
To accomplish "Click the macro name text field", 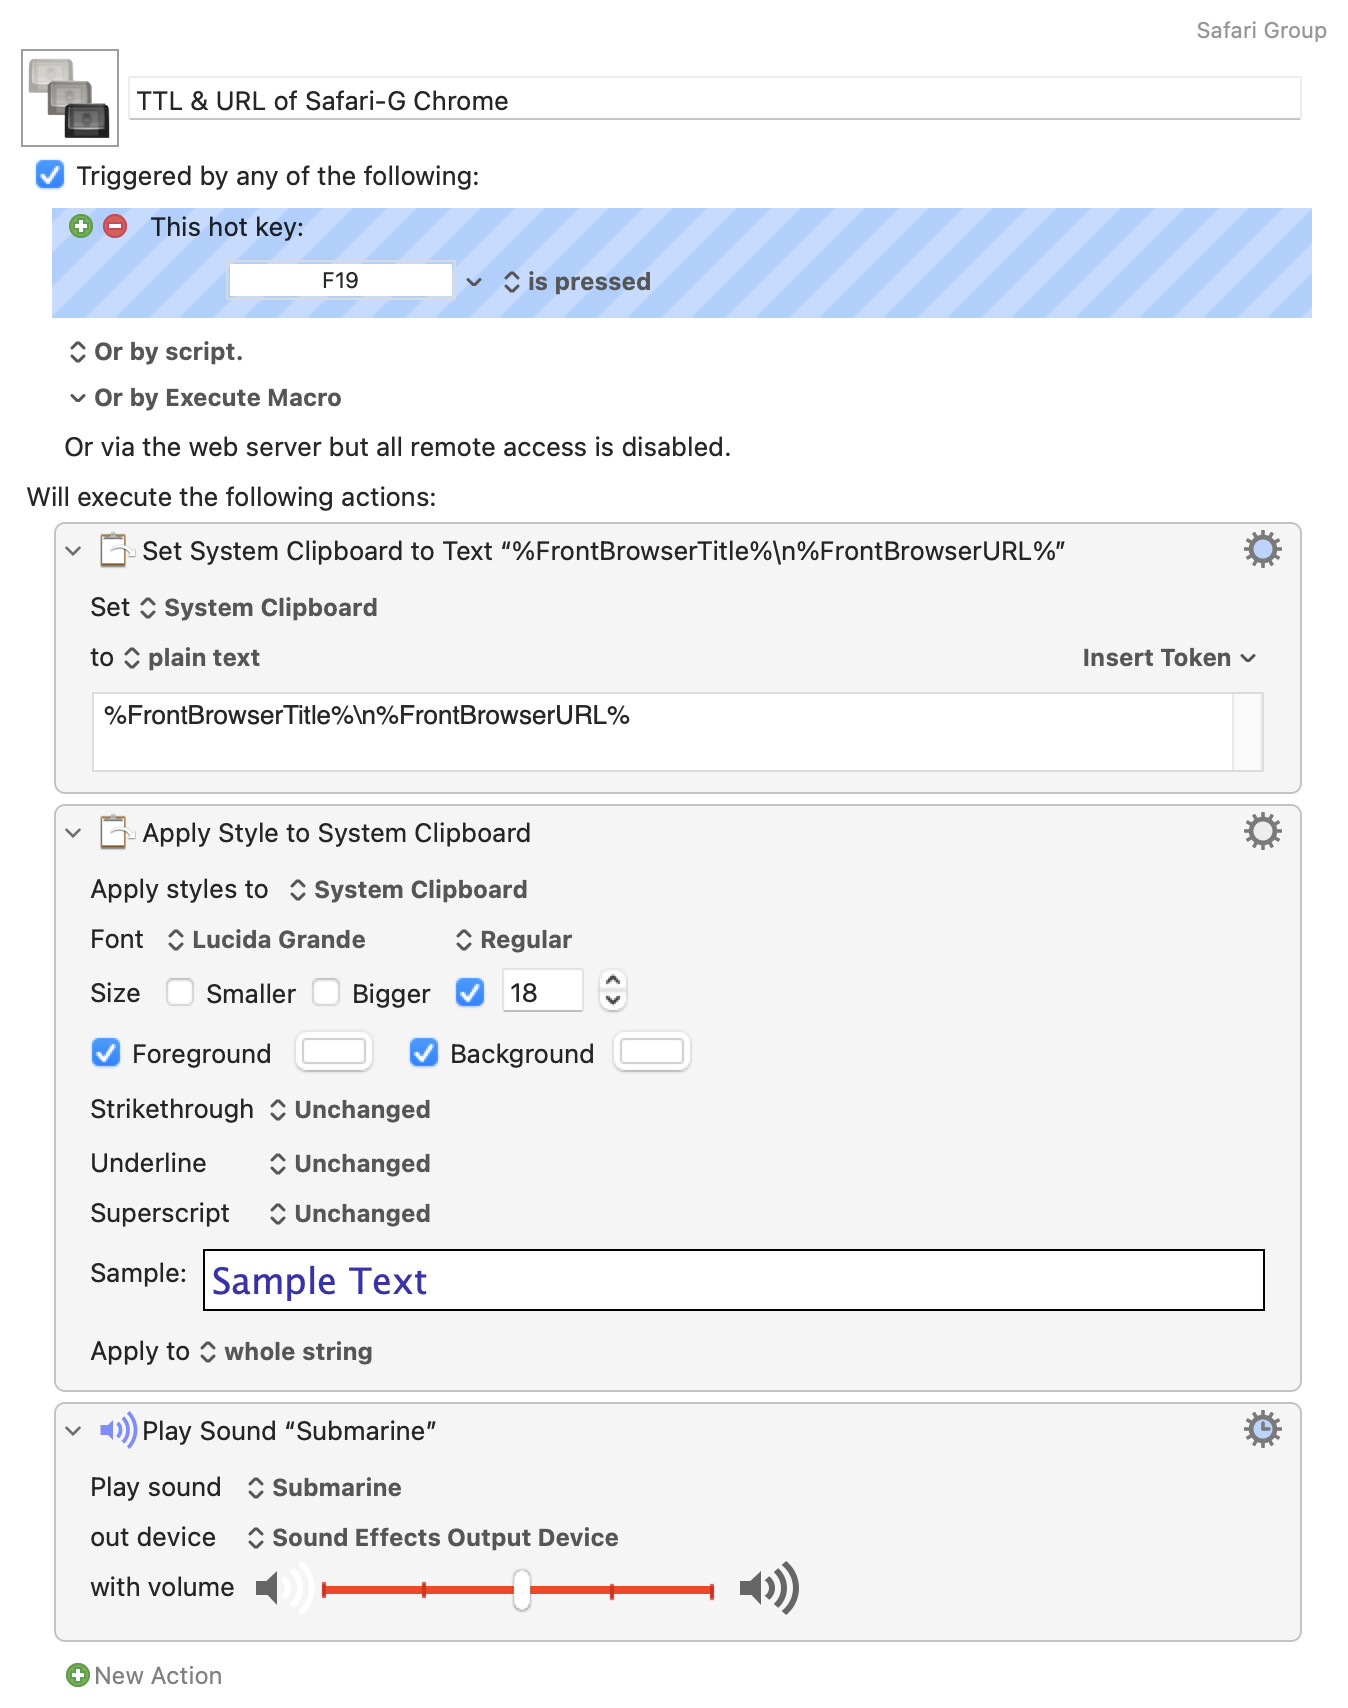I will [x=714, y=100].
